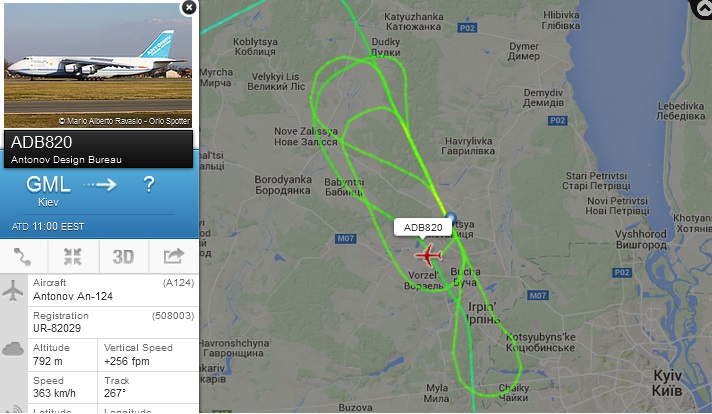
Task: Click the aircraft silhouette sidebar icon
Action: tap(13, 291)
